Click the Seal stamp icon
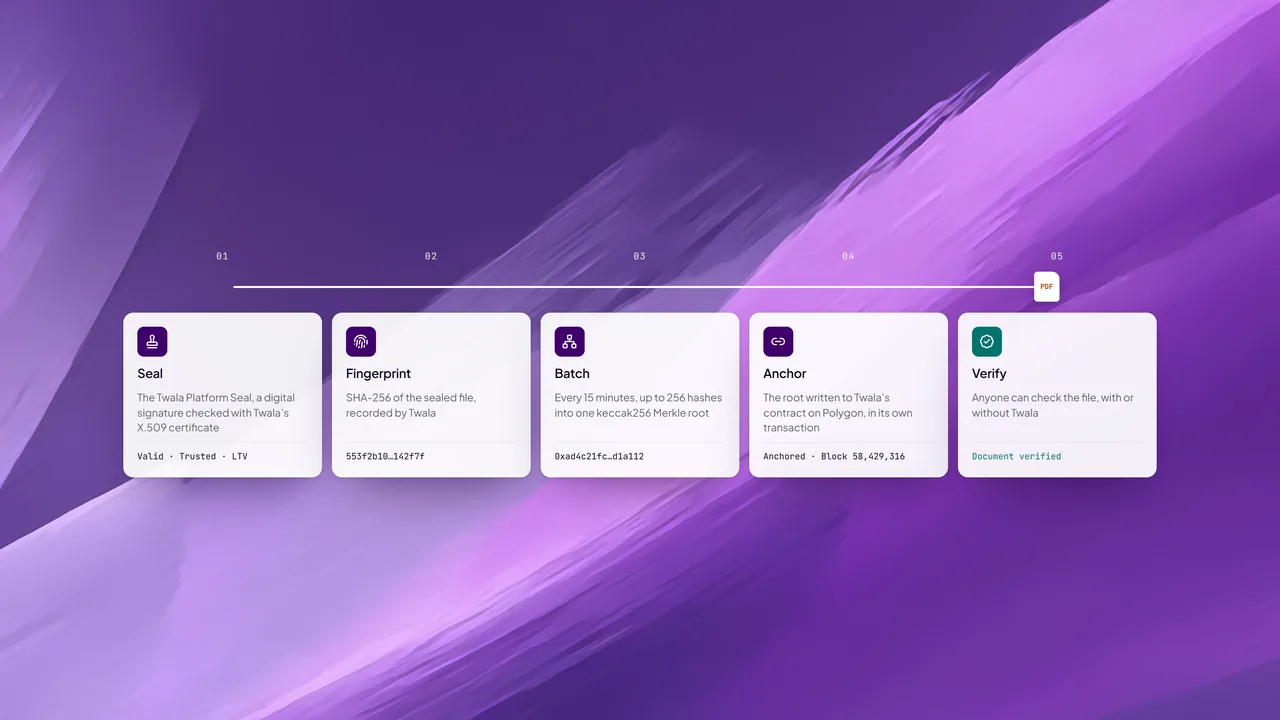 click(152, 342)
